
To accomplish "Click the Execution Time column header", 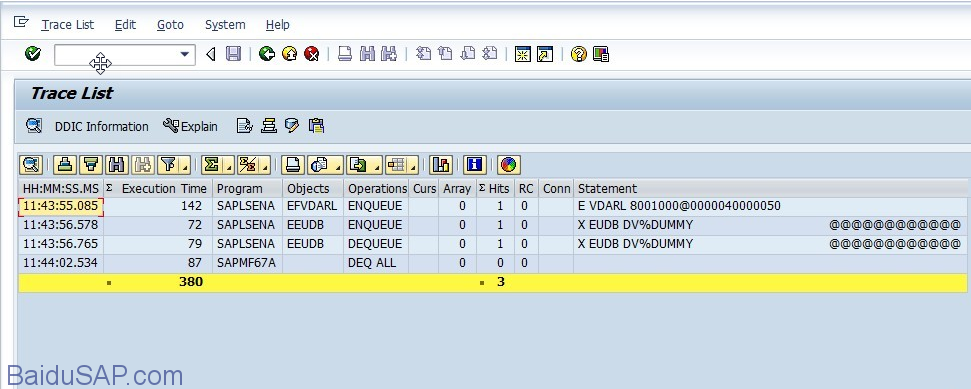I will click(x=158, y=188).
